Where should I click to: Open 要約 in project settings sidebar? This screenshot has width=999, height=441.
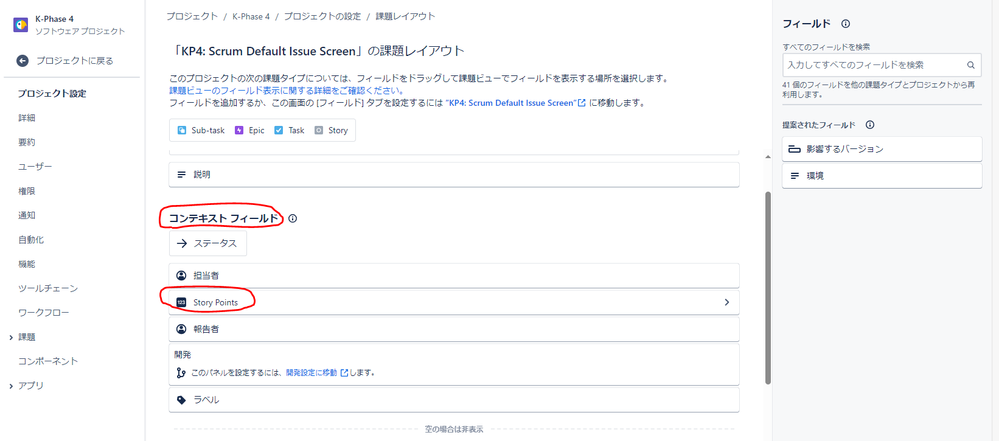coord(27,142)
